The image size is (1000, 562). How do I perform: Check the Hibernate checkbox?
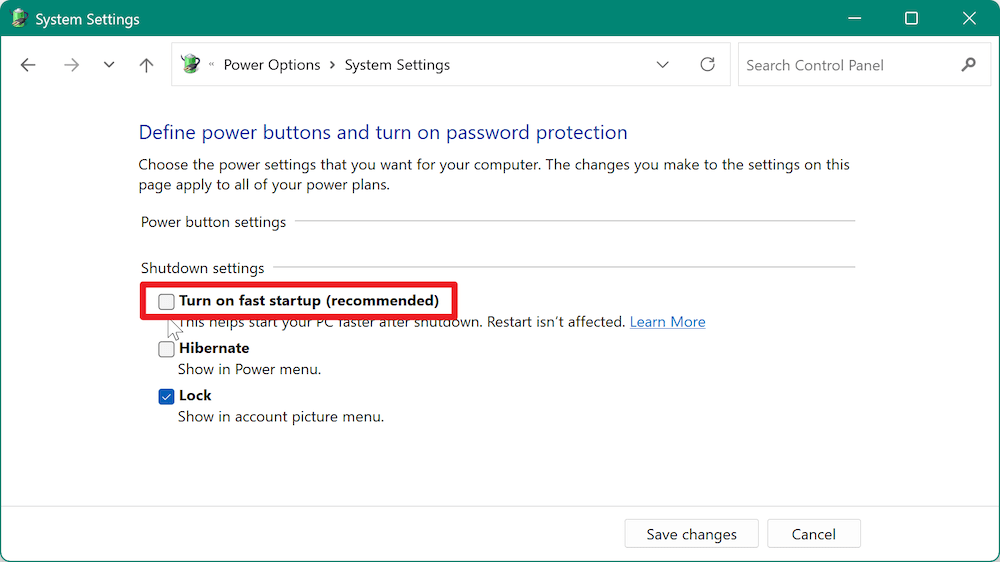click(166, 349)
